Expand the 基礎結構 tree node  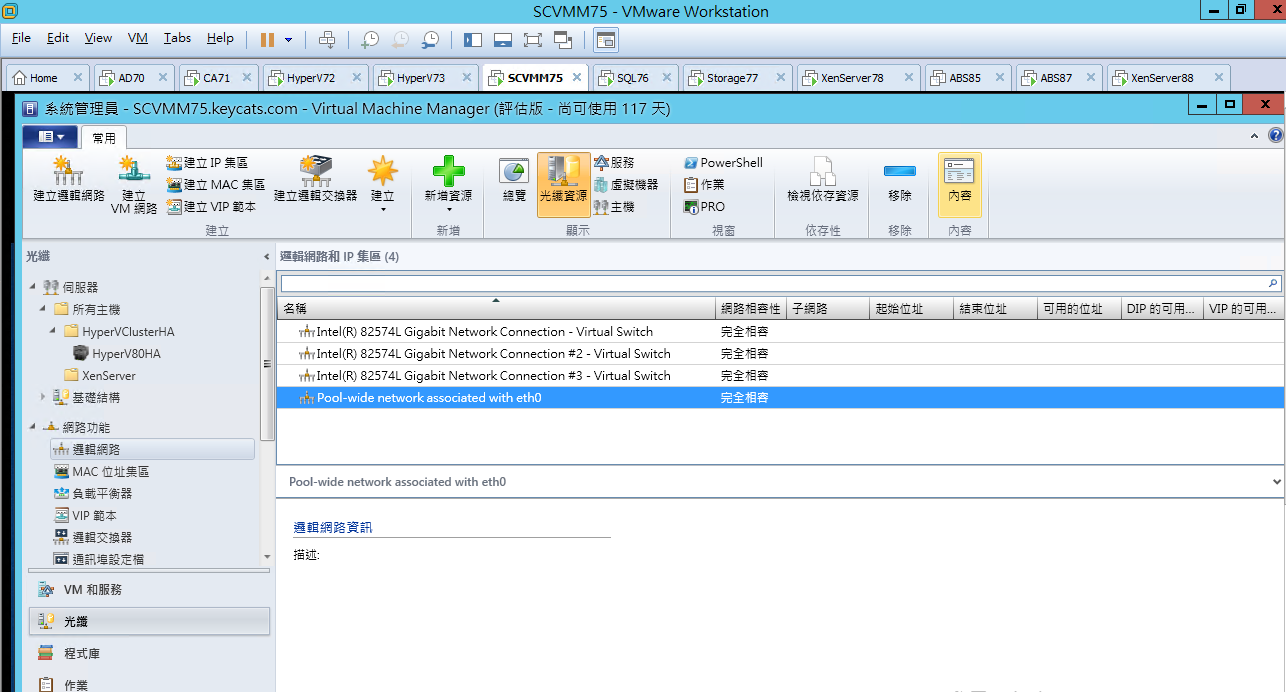click(x=43, y=397)
